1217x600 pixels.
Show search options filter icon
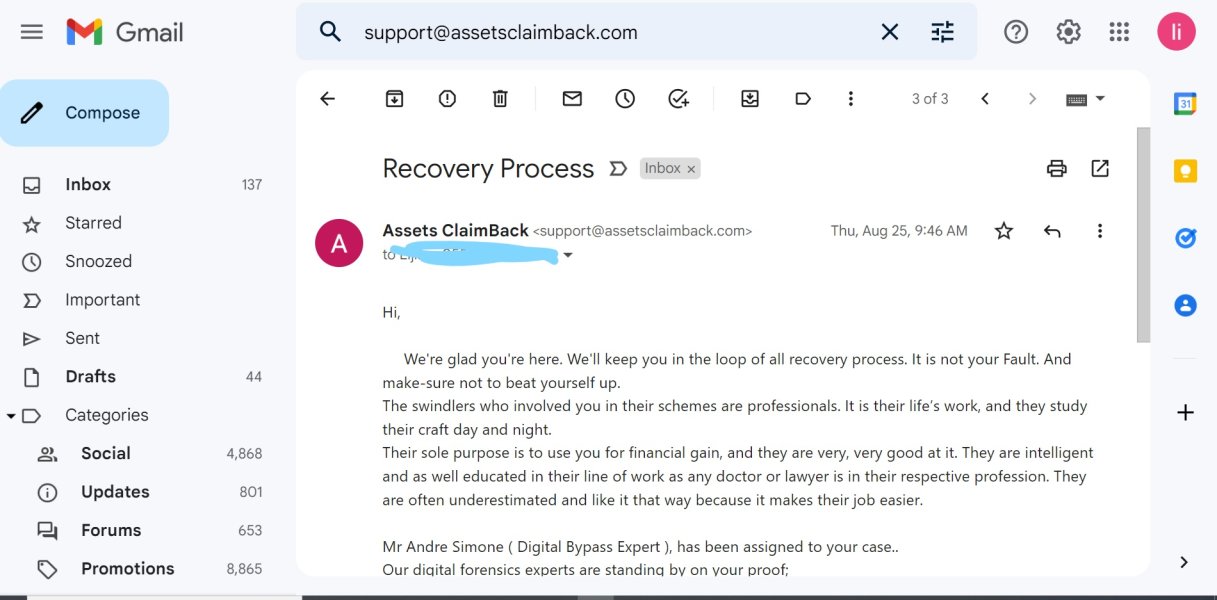[x=943, y=32]
